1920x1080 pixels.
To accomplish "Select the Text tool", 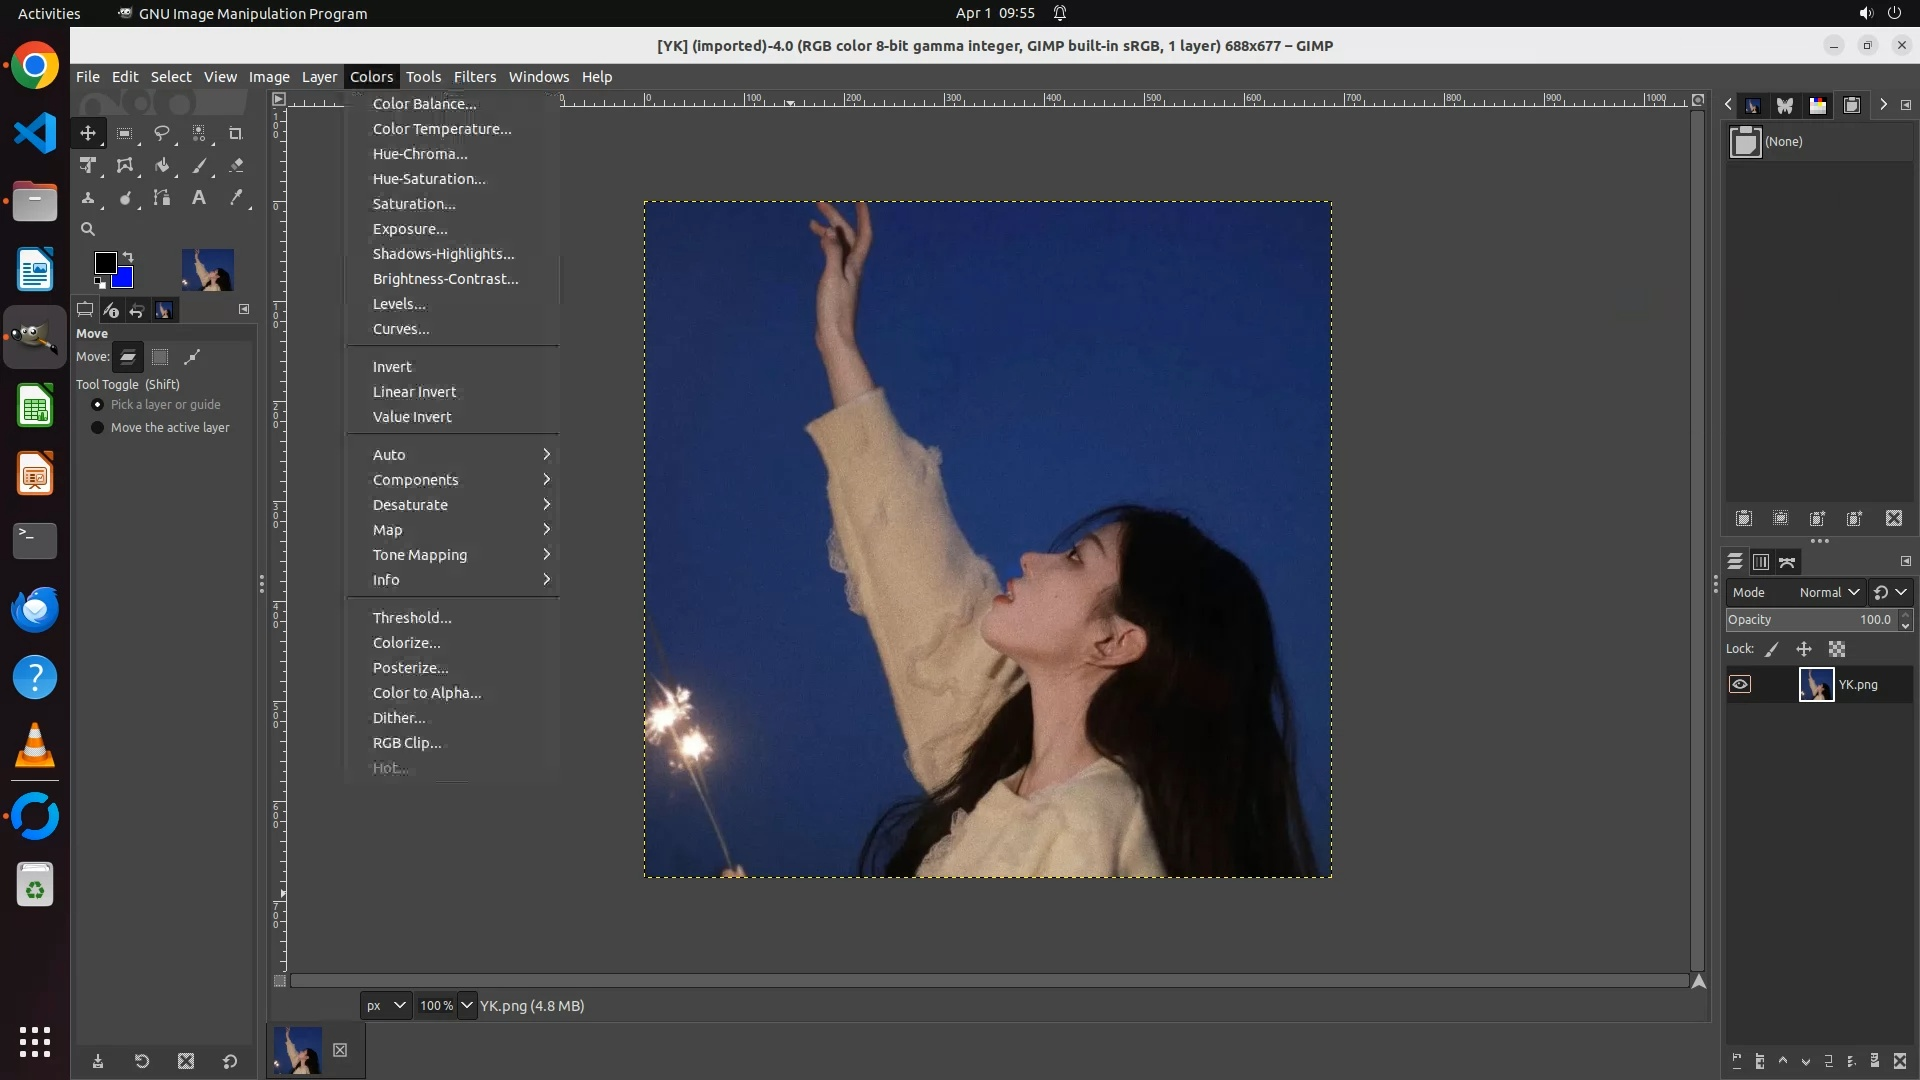I will tap(199, 198).
